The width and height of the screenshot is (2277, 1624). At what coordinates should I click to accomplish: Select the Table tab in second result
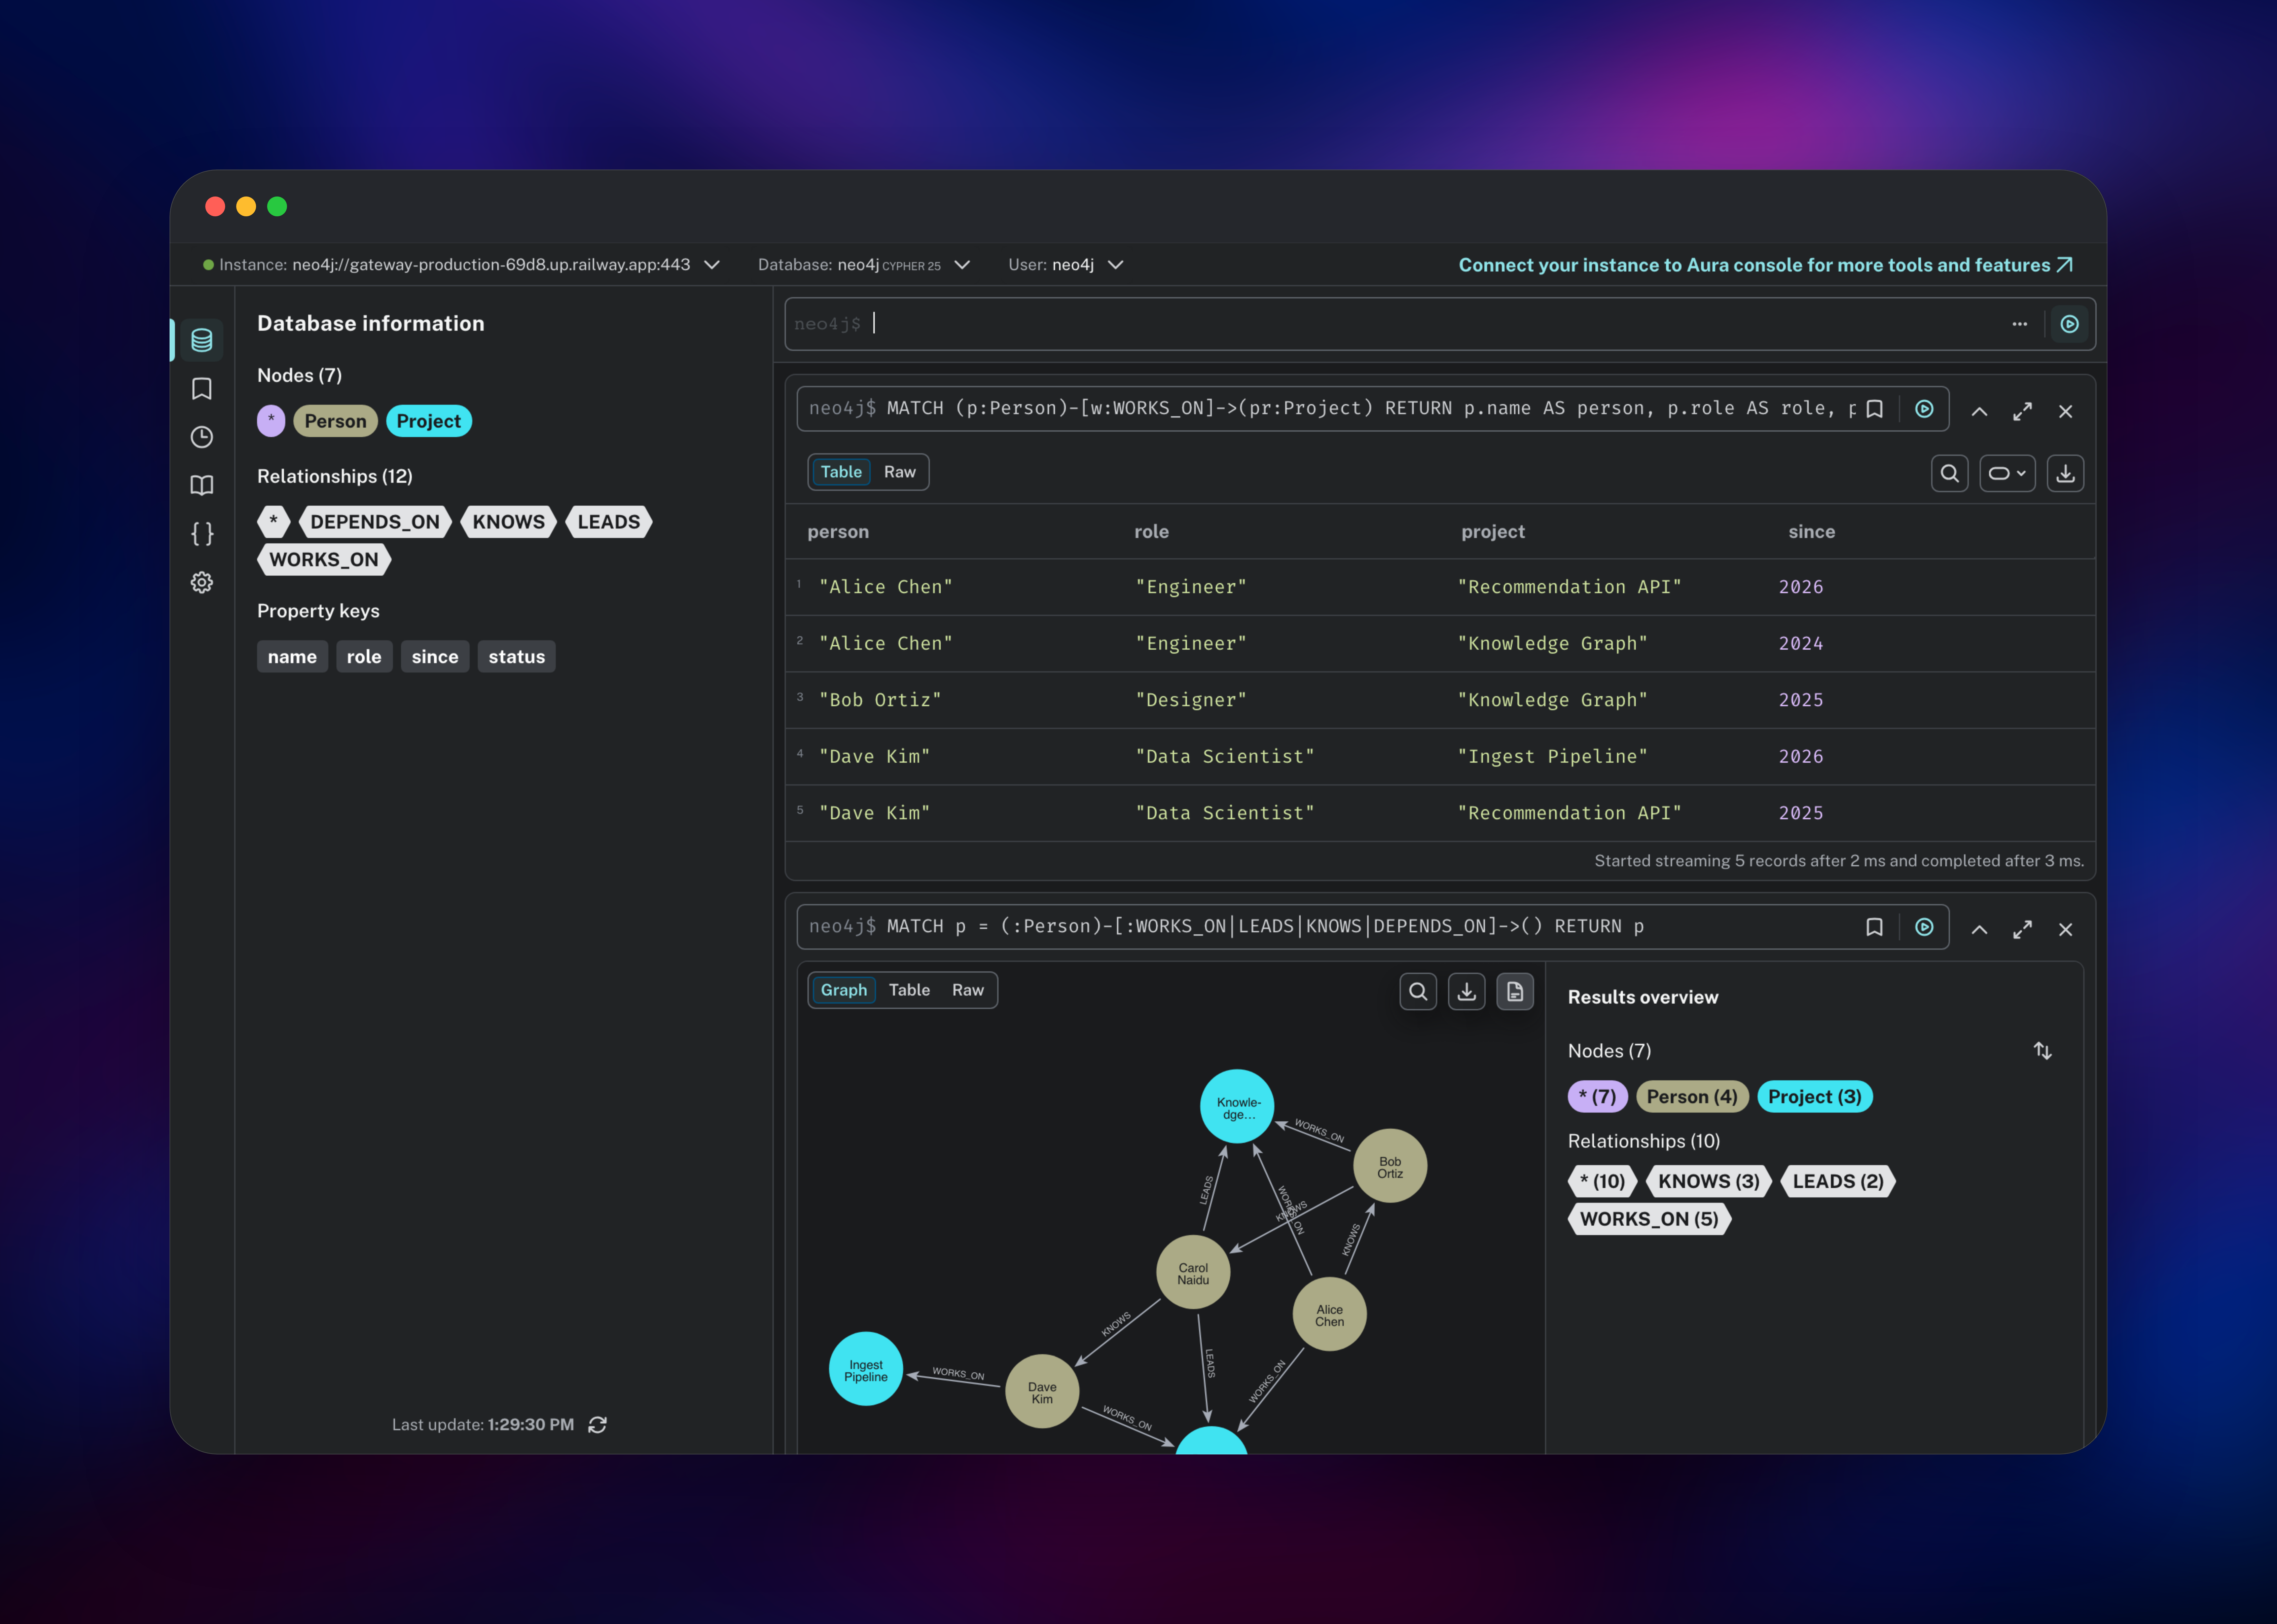click(x=909, y=990)
